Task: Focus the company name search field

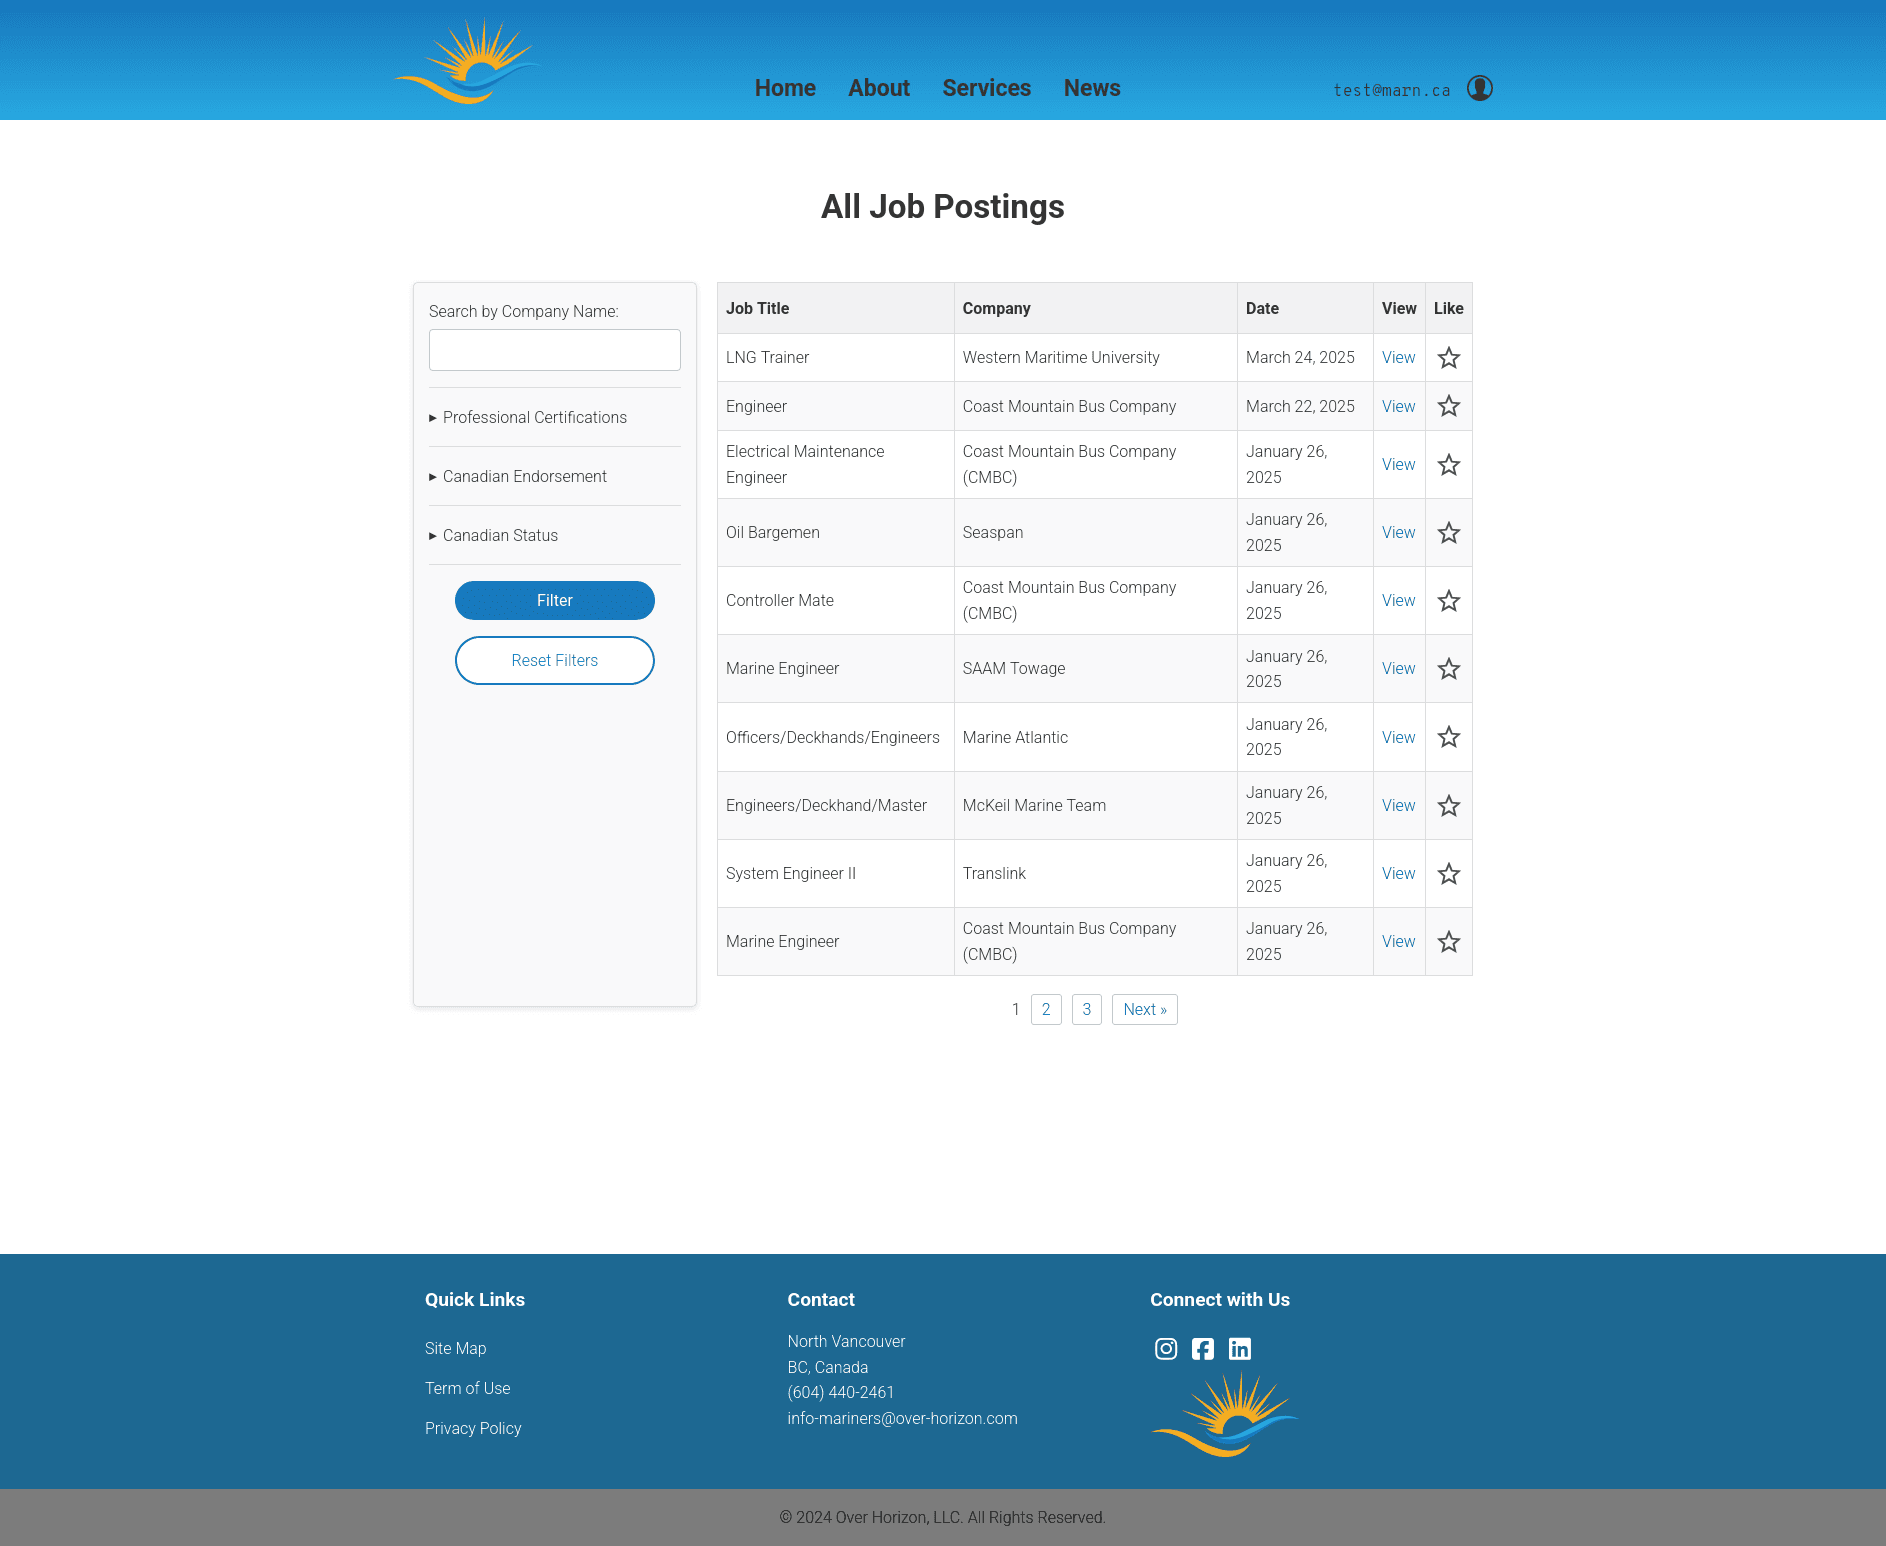Action: 555,350
